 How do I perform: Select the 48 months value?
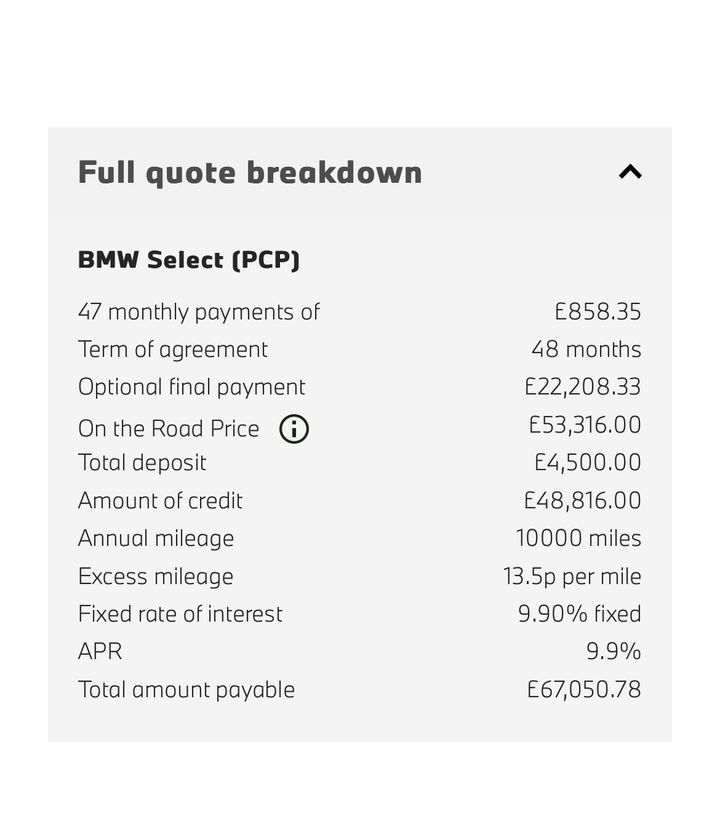pyautogui.click(x=586, y=350)
